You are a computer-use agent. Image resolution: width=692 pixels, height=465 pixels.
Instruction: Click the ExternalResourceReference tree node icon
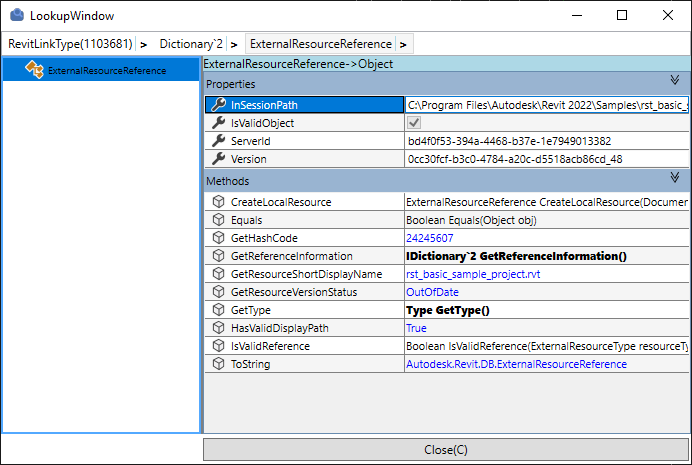tap(34, 70)
